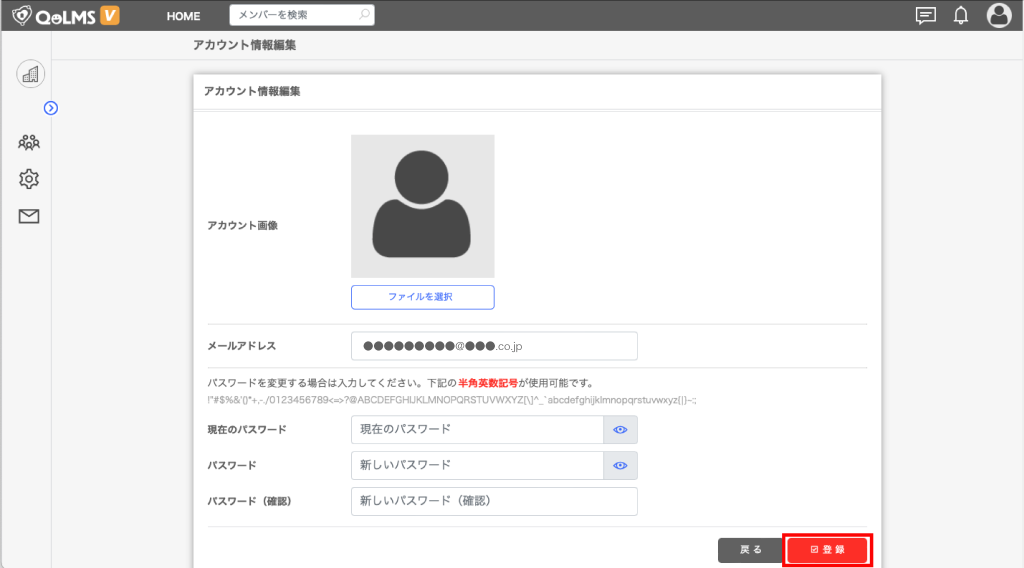Screen dimensions: 1024x568
Task: Toggle visibility of the new password
Action: (x=620, y=466)
